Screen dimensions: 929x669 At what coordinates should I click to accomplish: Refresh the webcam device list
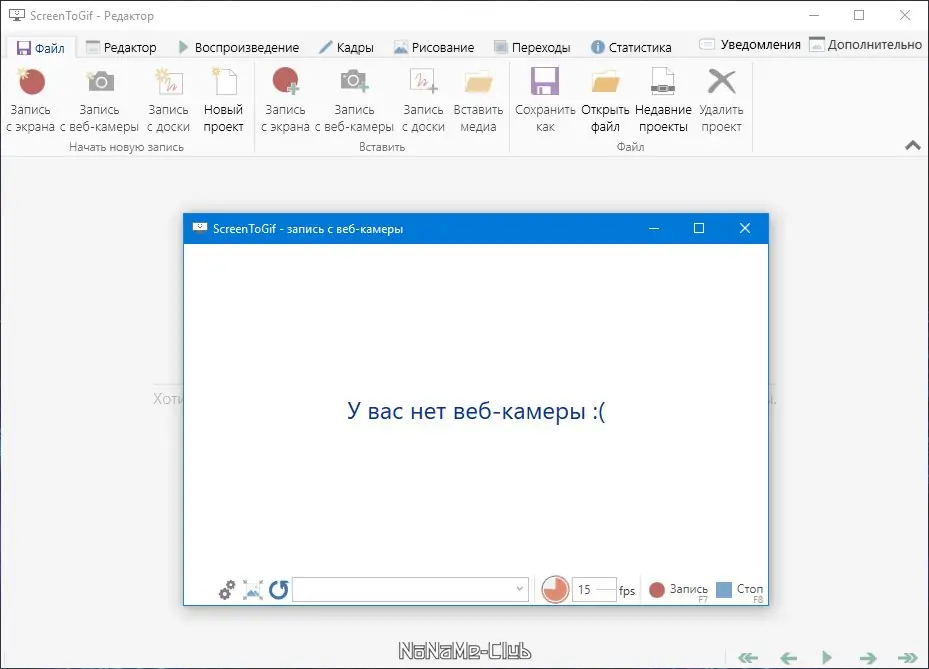pos(278,590)
